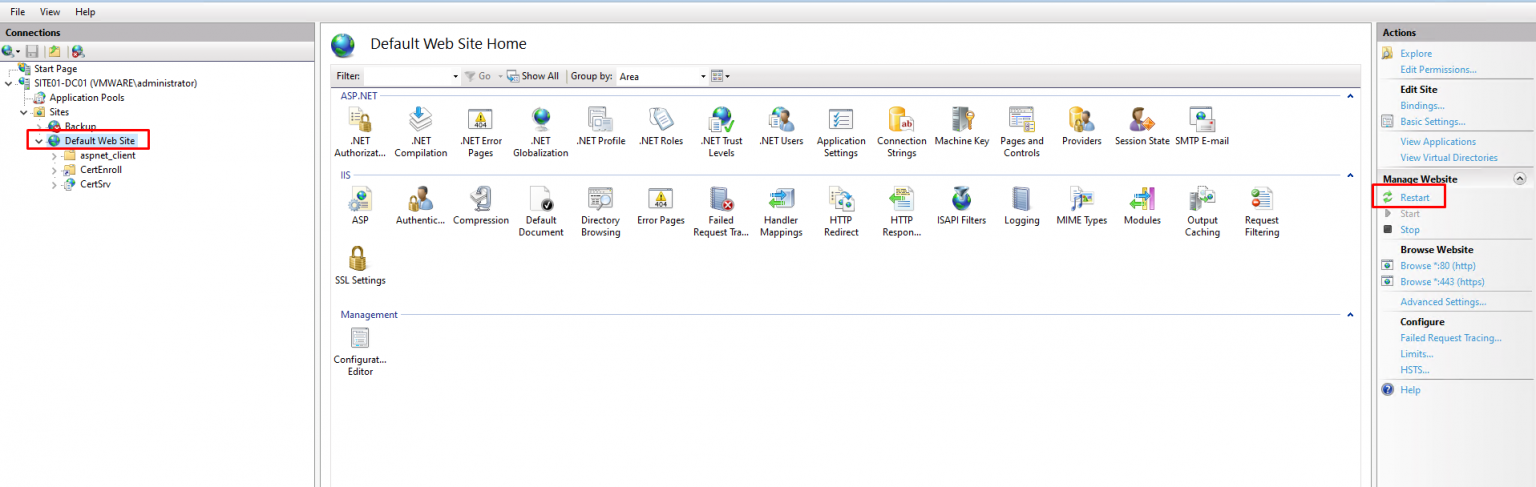Open the File menu

click(x=18, y=12)
